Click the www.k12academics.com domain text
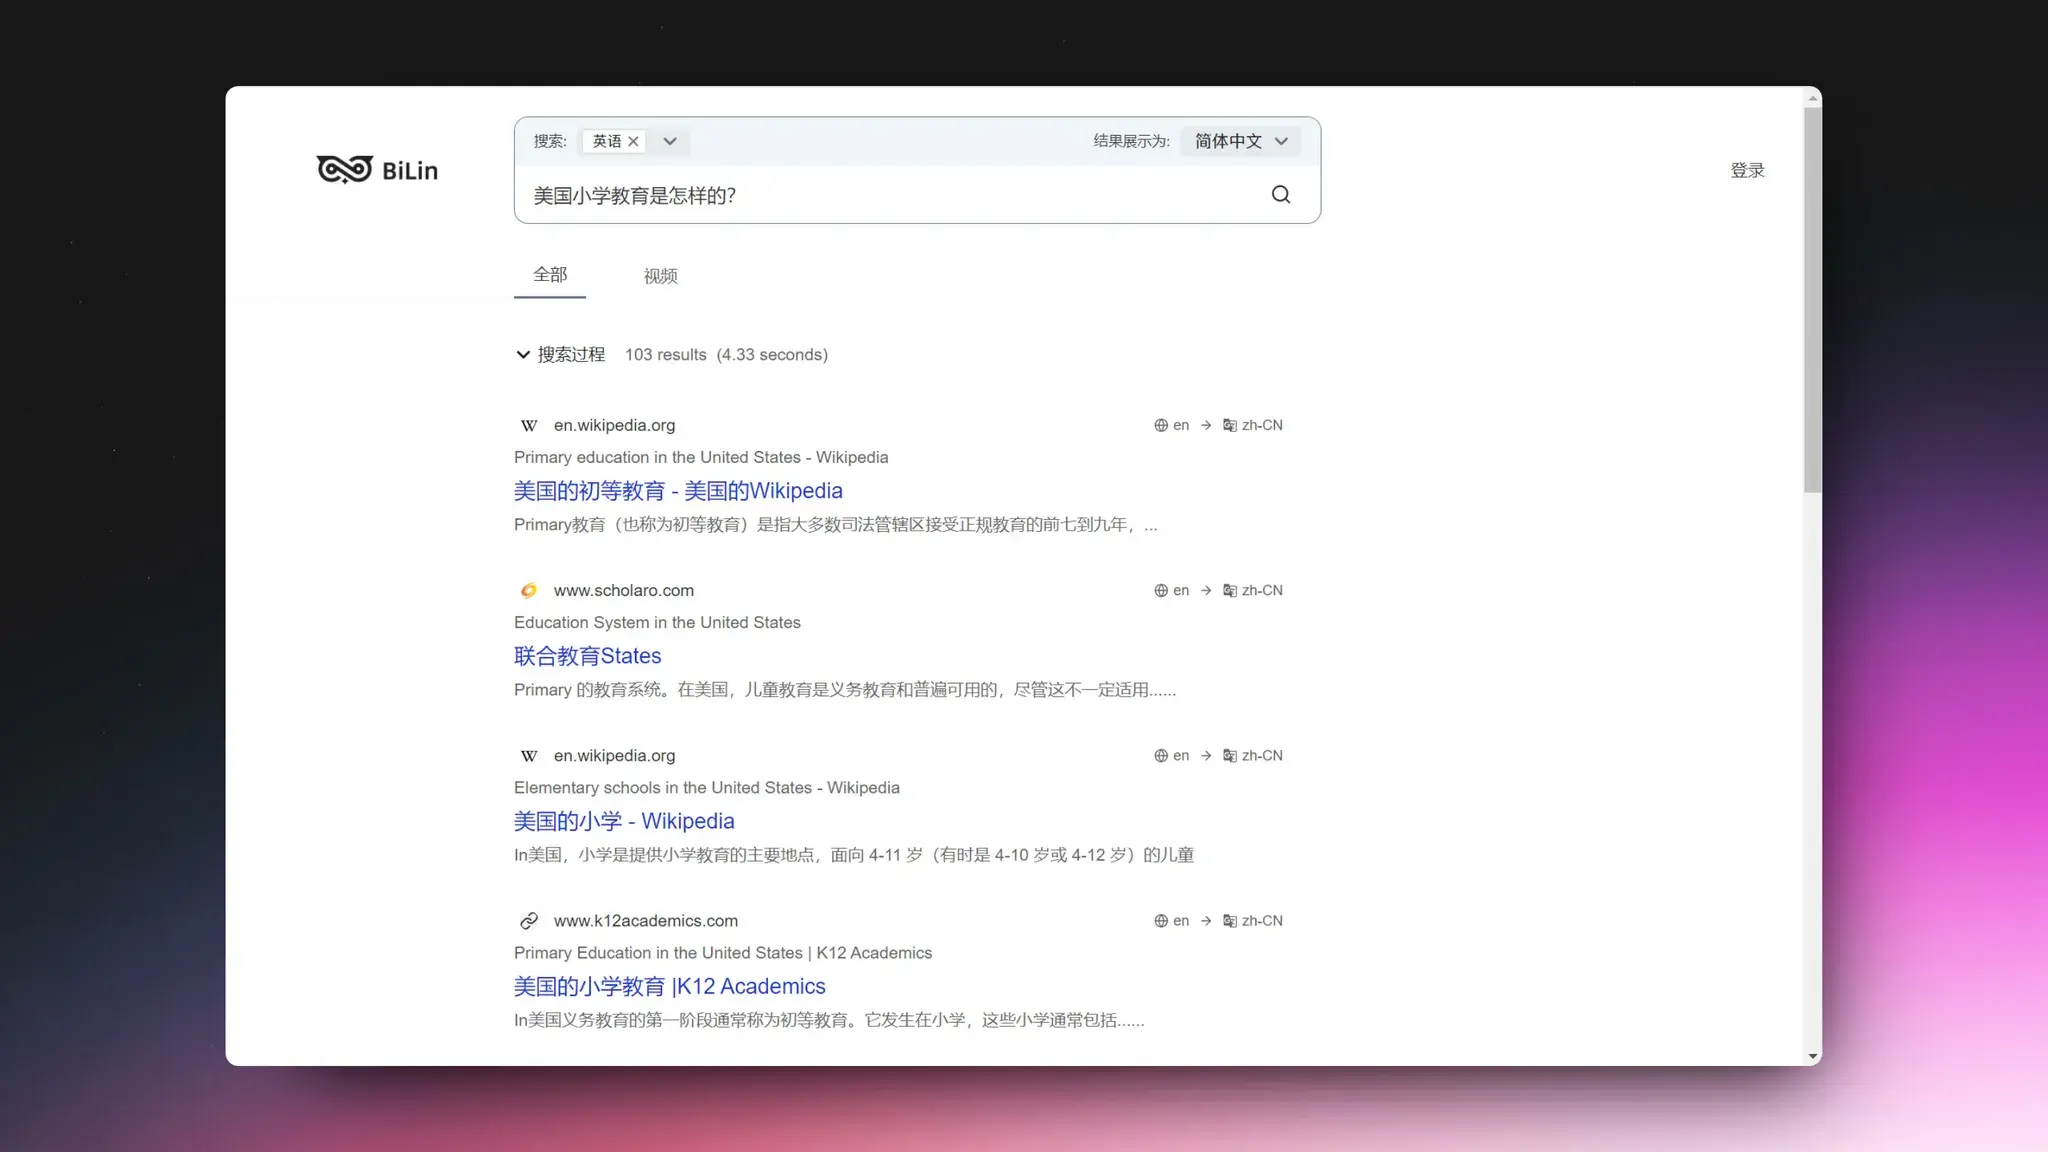 click(646, 921)
